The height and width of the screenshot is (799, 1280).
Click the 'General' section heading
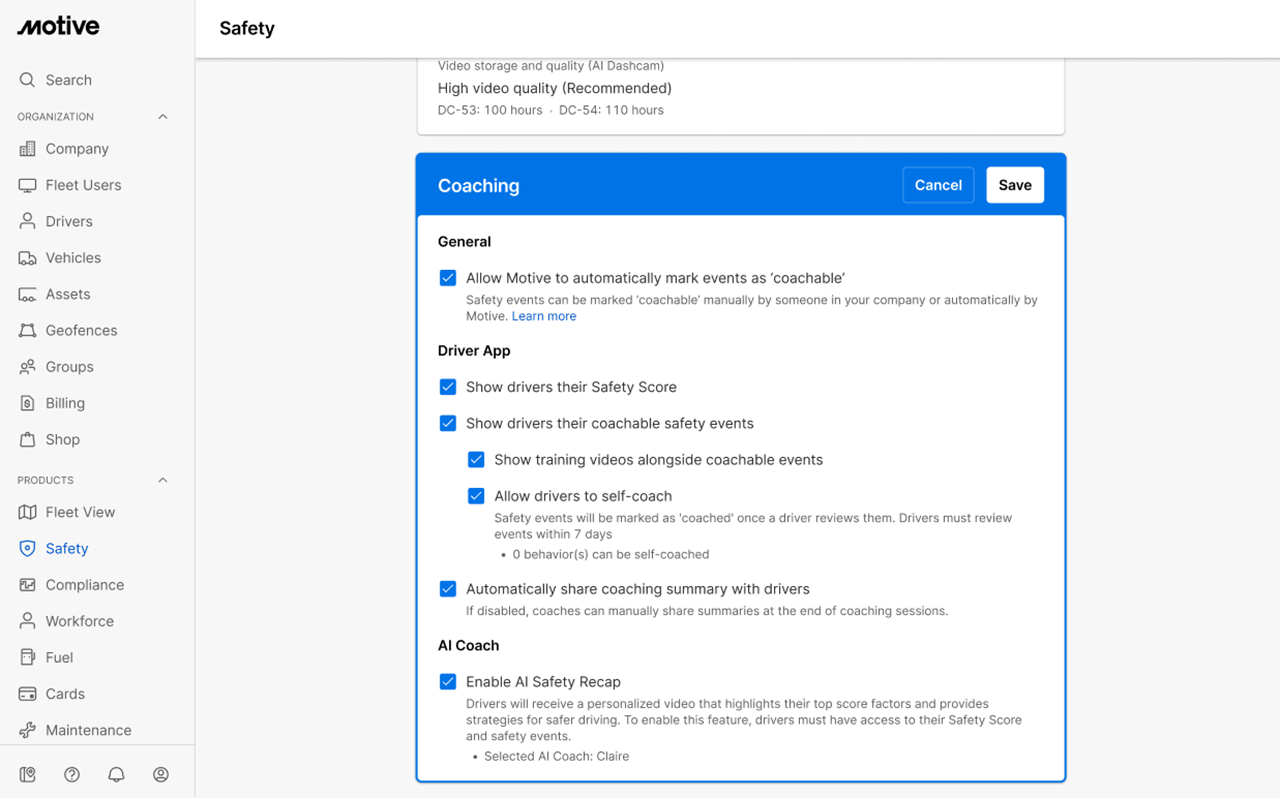pos(464,242)
